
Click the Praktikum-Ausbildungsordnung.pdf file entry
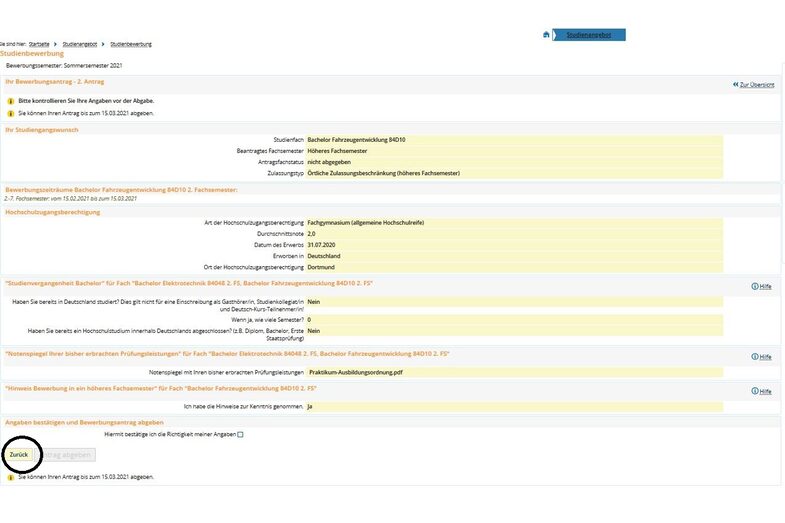(355, 371)
